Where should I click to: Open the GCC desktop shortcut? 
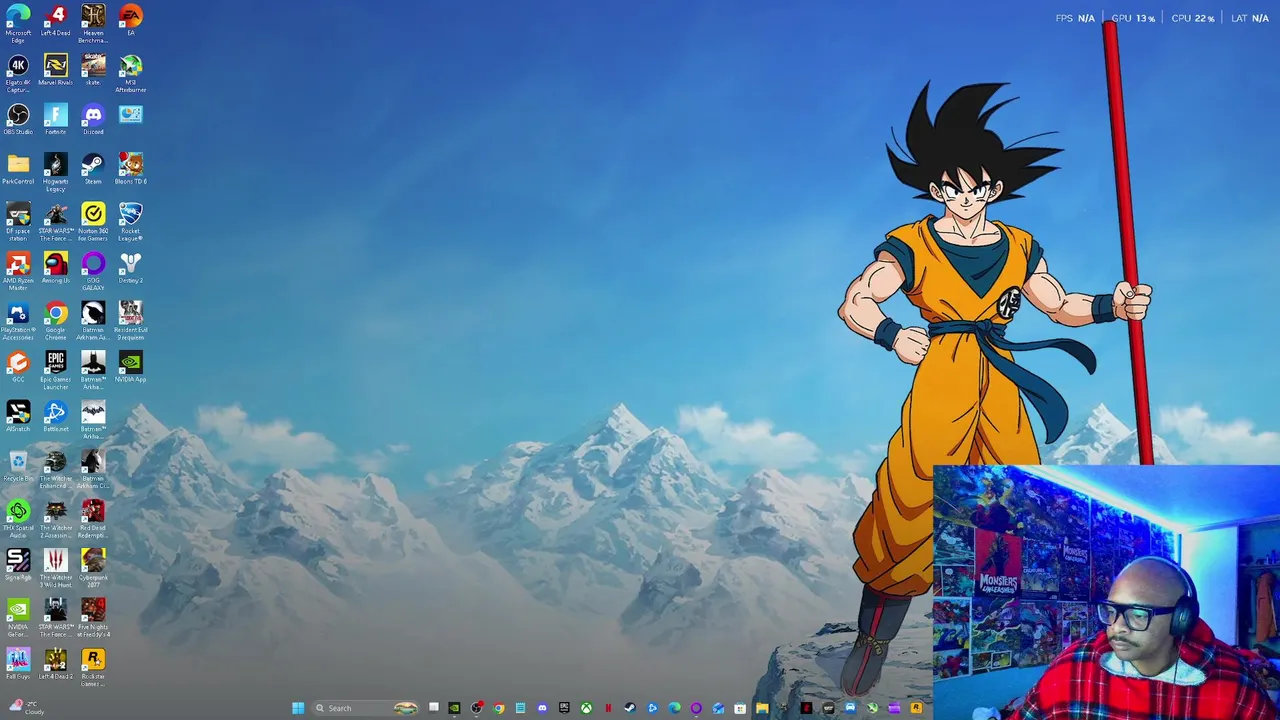pyautogui.click(x=18, y=366)
